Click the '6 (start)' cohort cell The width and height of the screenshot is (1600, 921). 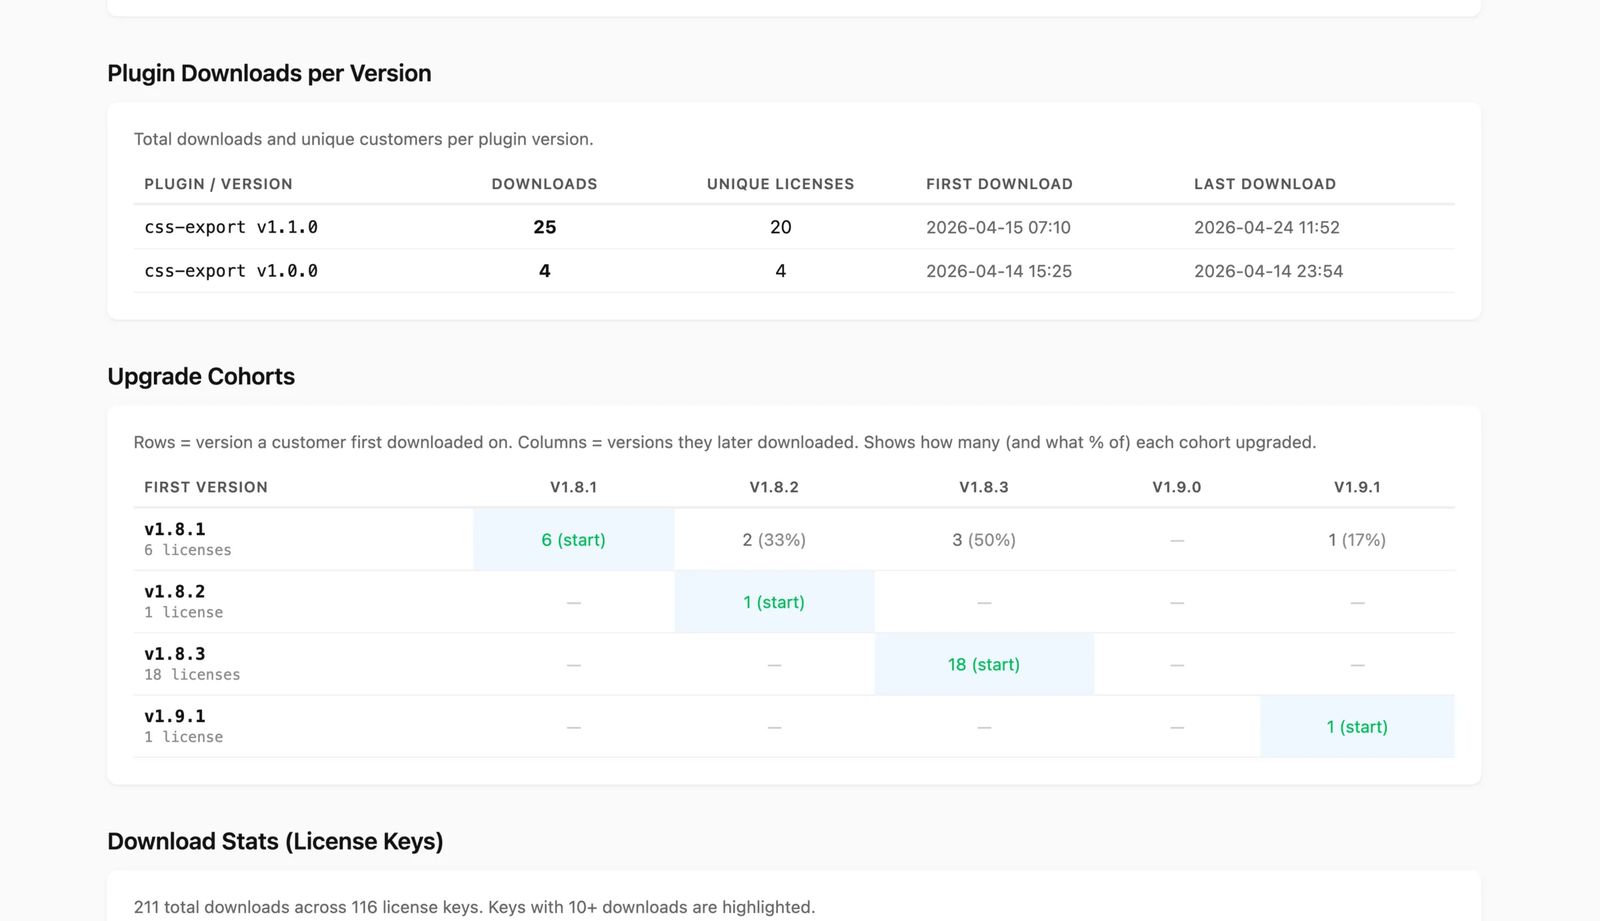click(573, 540)
